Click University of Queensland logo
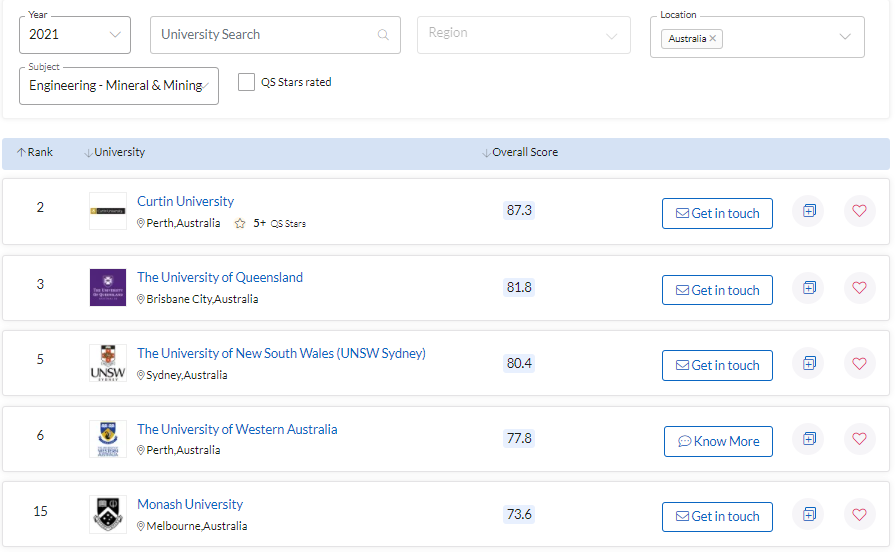 point(108,287)
